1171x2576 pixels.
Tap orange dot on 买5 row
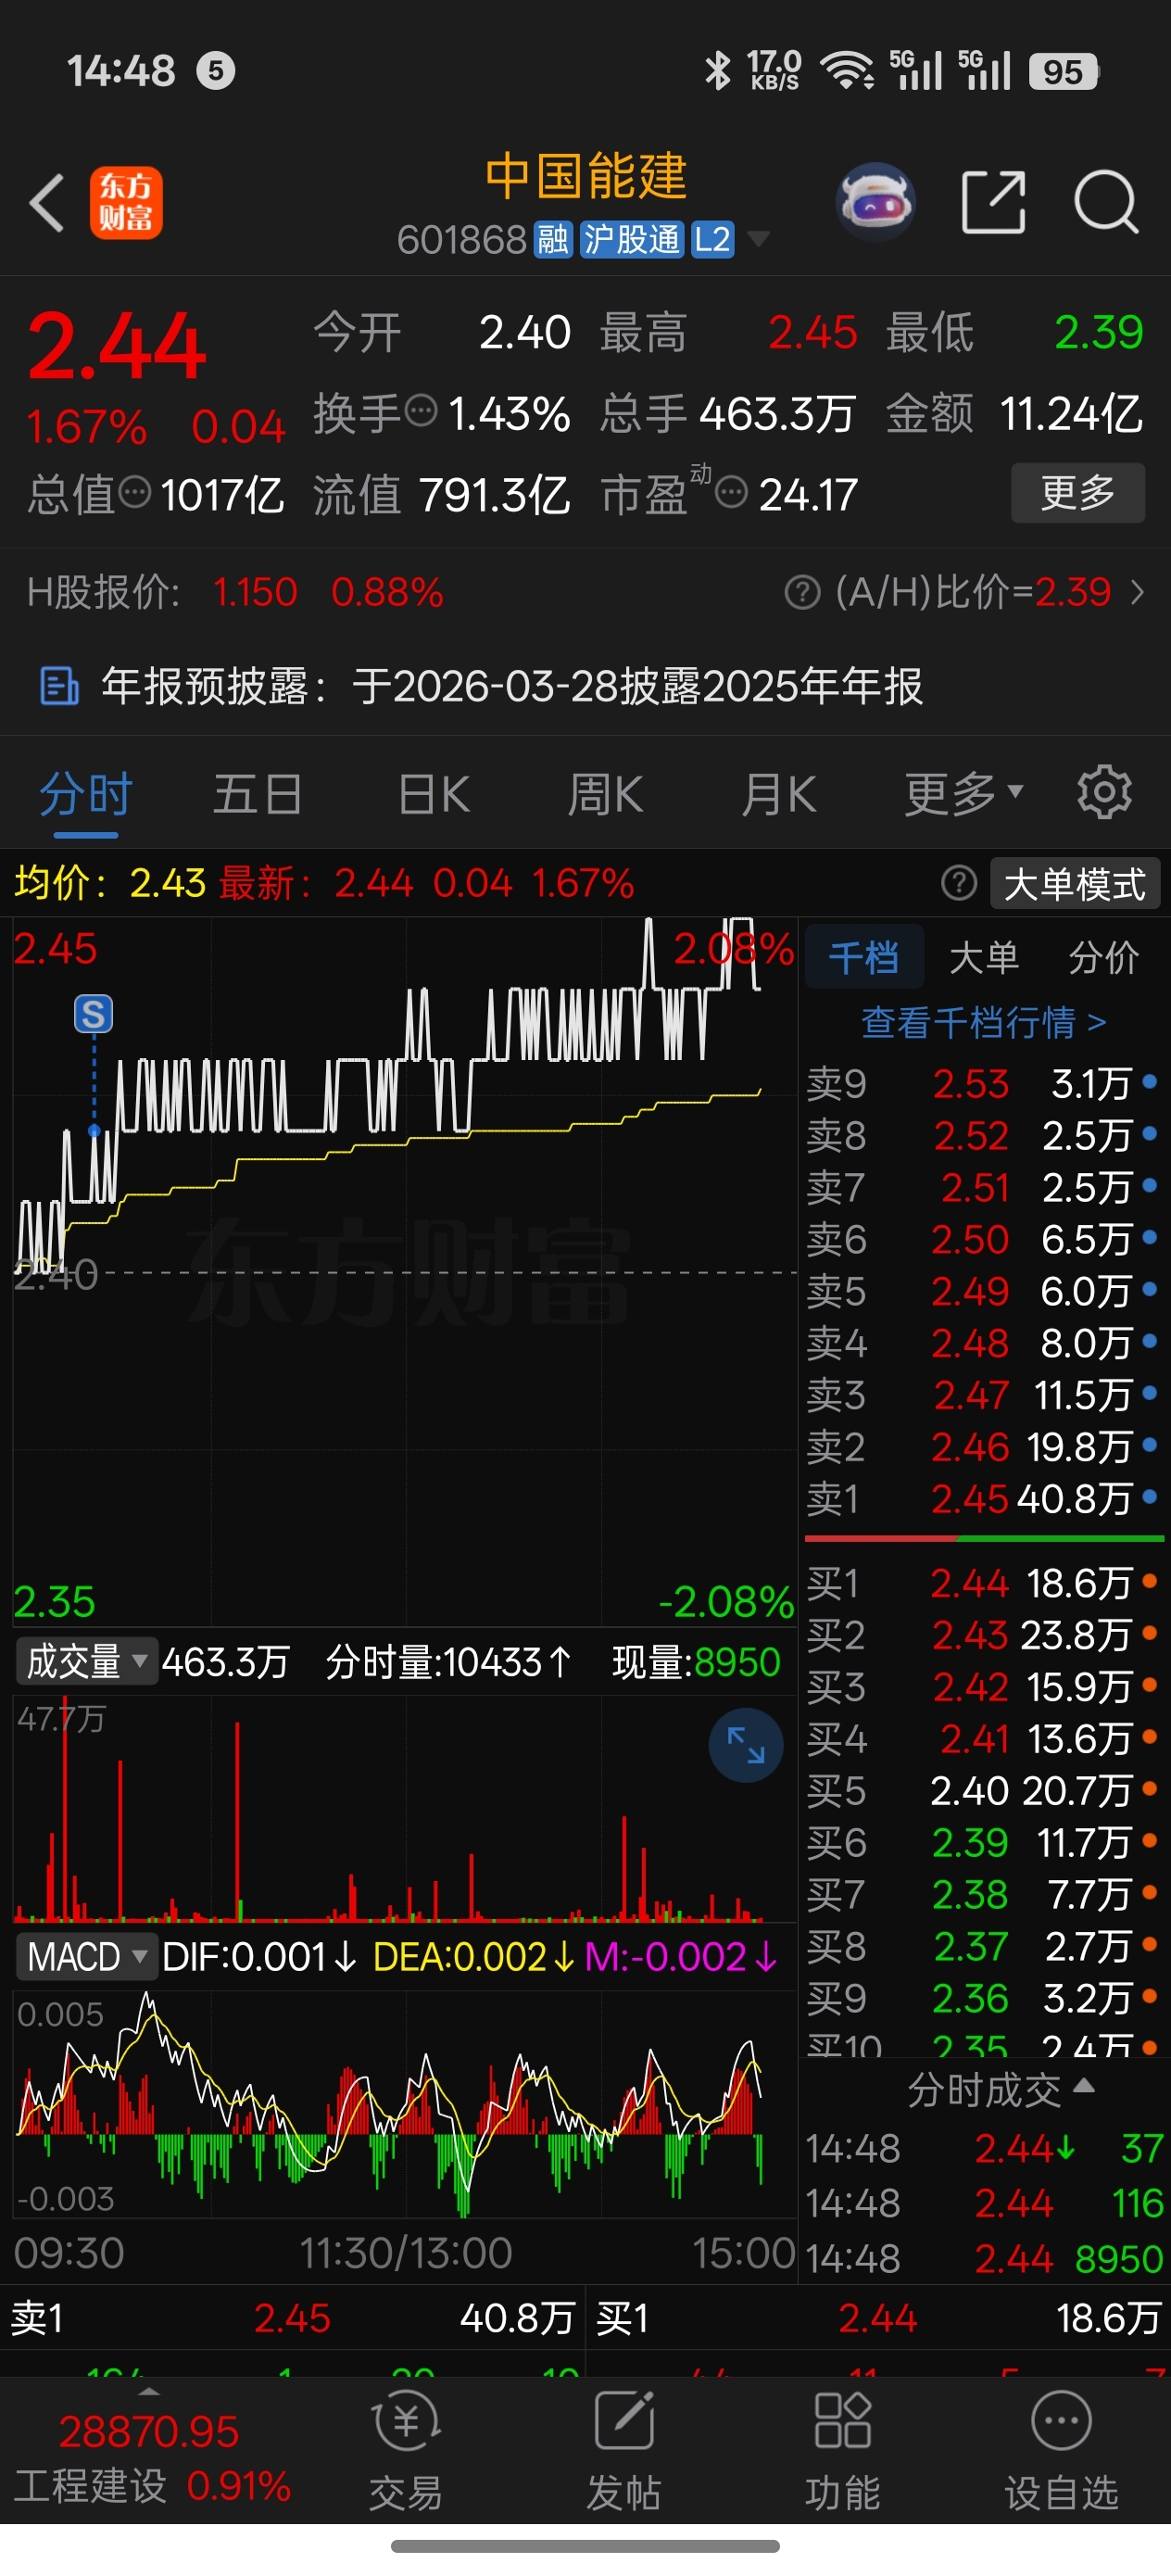1150,1787
